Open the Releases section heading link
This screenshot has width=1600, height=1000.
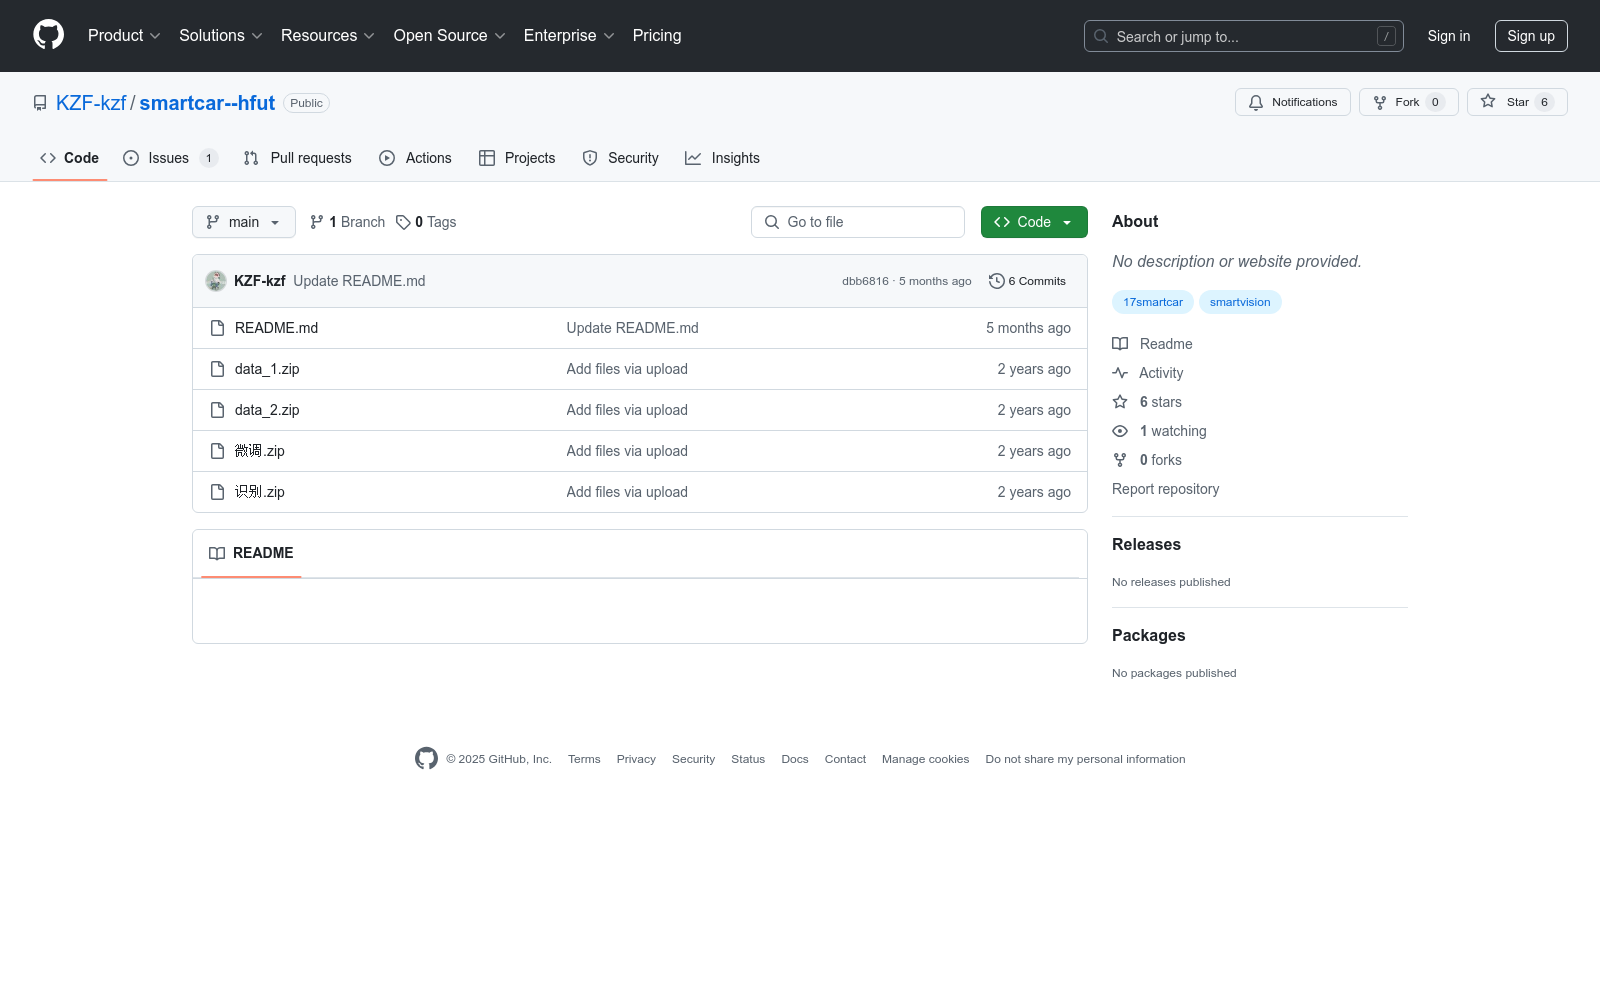point(1146,544)
